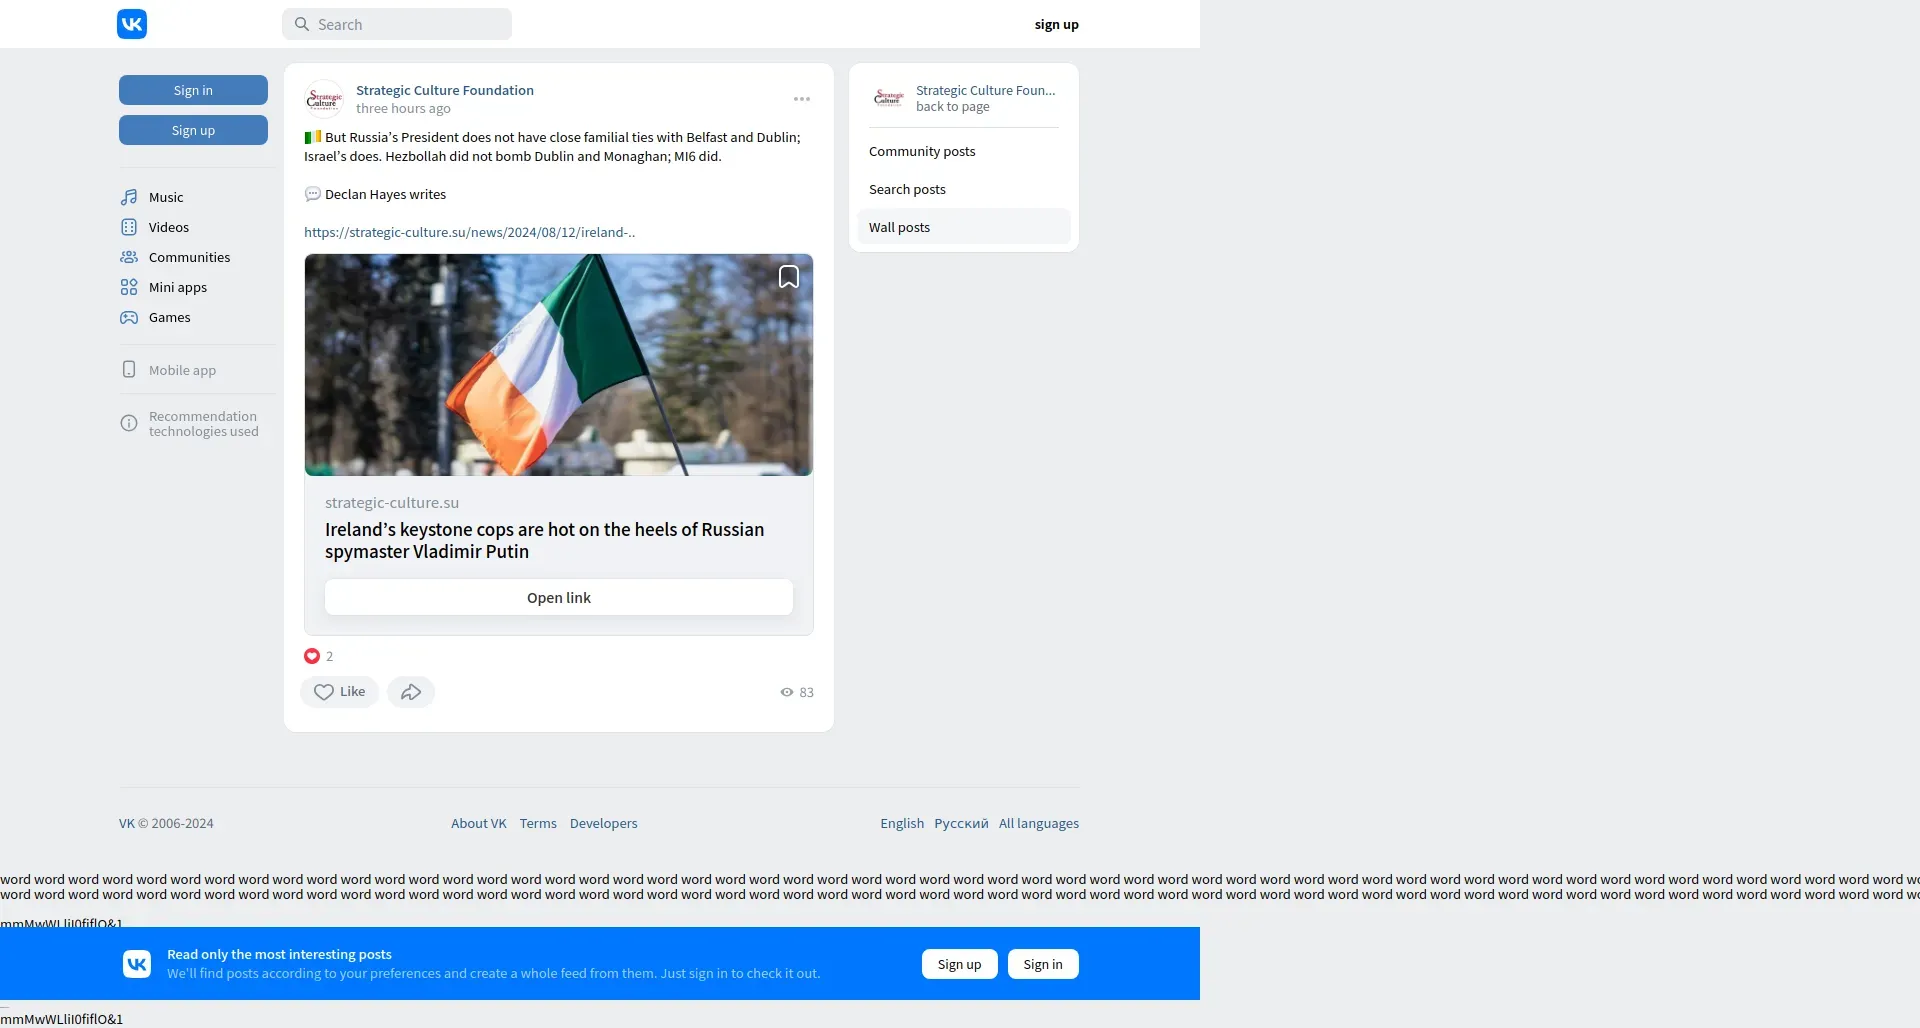This screenshot has height=1028, width=1920.
Task: Open the Music section label
Action: (x=166, y=197)
